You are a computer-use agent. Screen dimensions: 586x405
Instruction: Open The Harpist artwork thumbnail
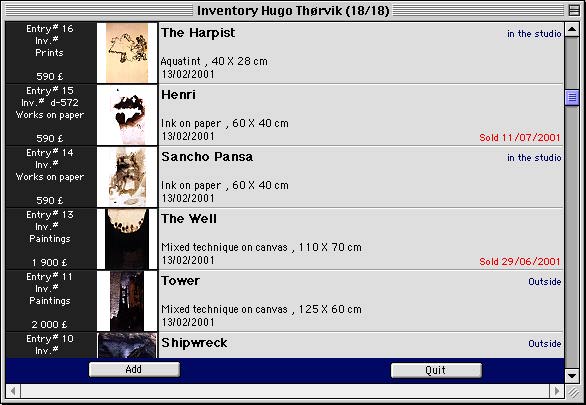point(127,53)
